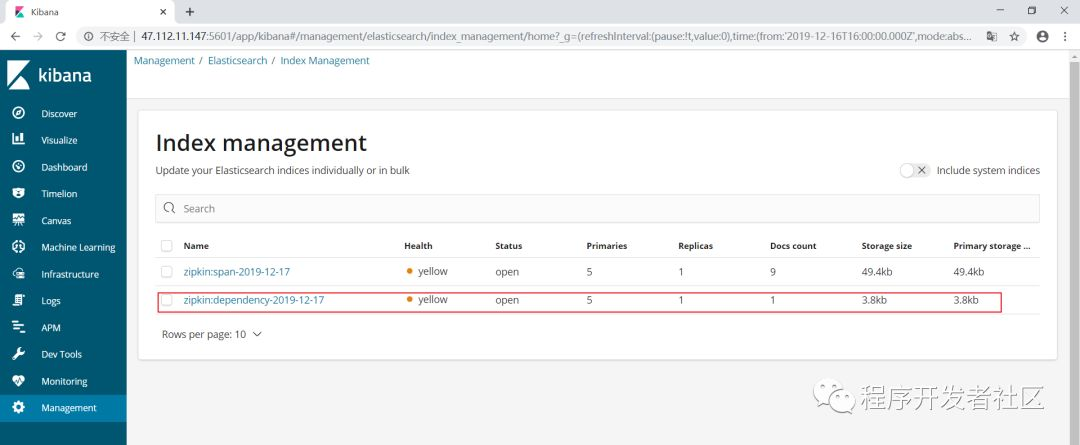Open Dev Tools wrench icon

coord(19,354)
